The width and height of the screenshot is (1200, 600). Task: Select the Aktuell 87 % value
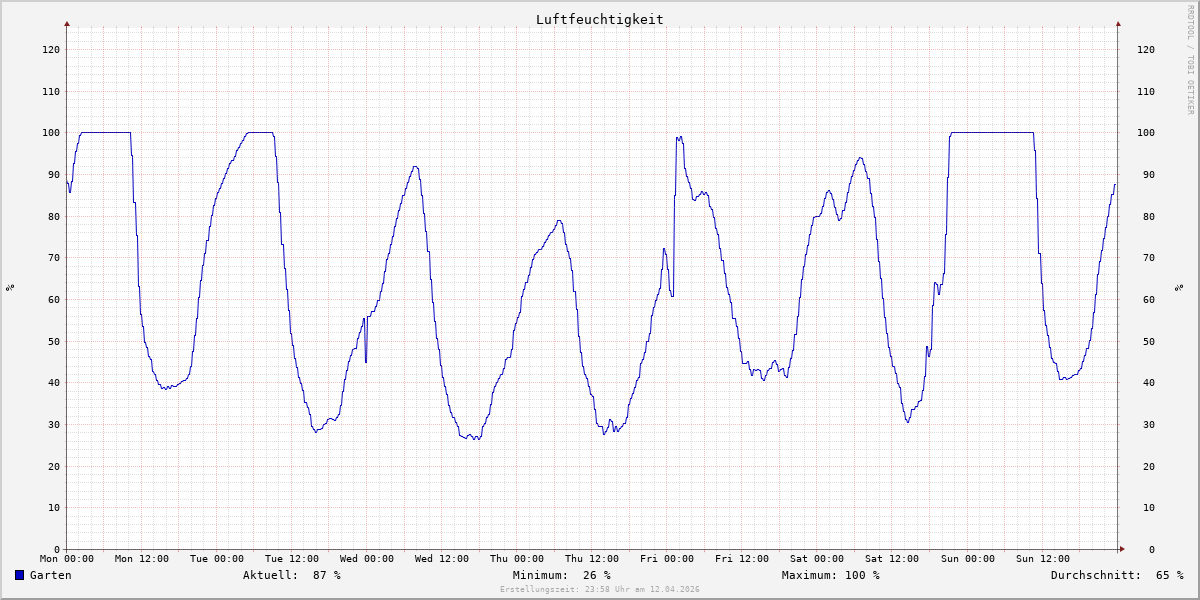tap(326, 575)
